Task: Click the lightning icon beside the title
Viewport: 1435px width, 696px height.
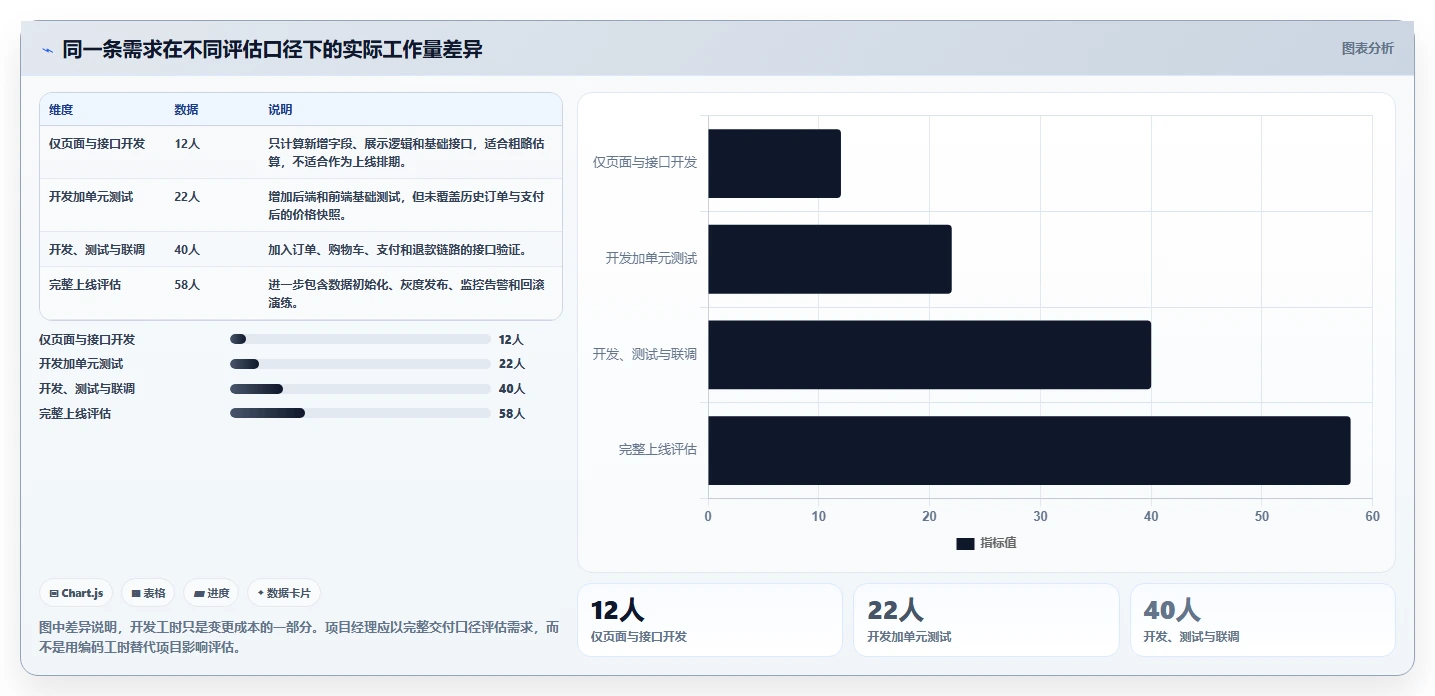Action: point(47,50)
